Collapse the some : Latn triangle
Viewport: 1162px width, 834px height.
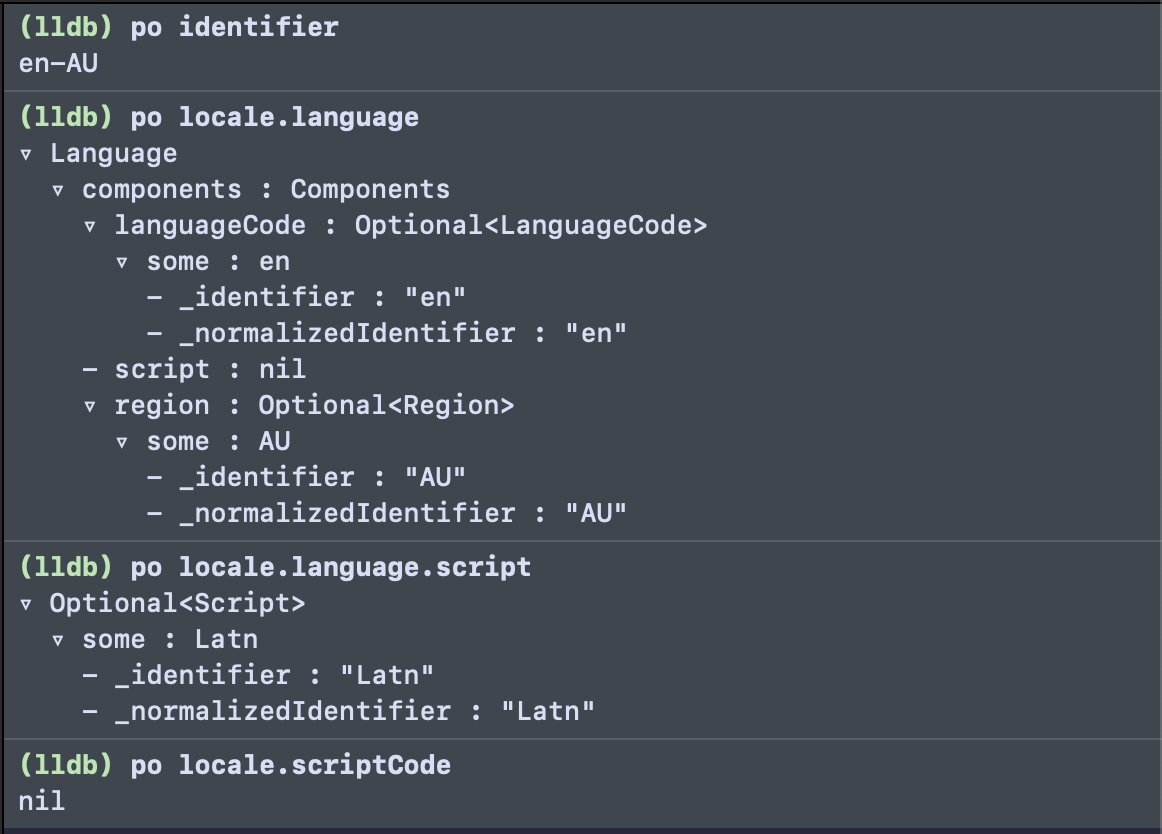(x=58, y=641)
